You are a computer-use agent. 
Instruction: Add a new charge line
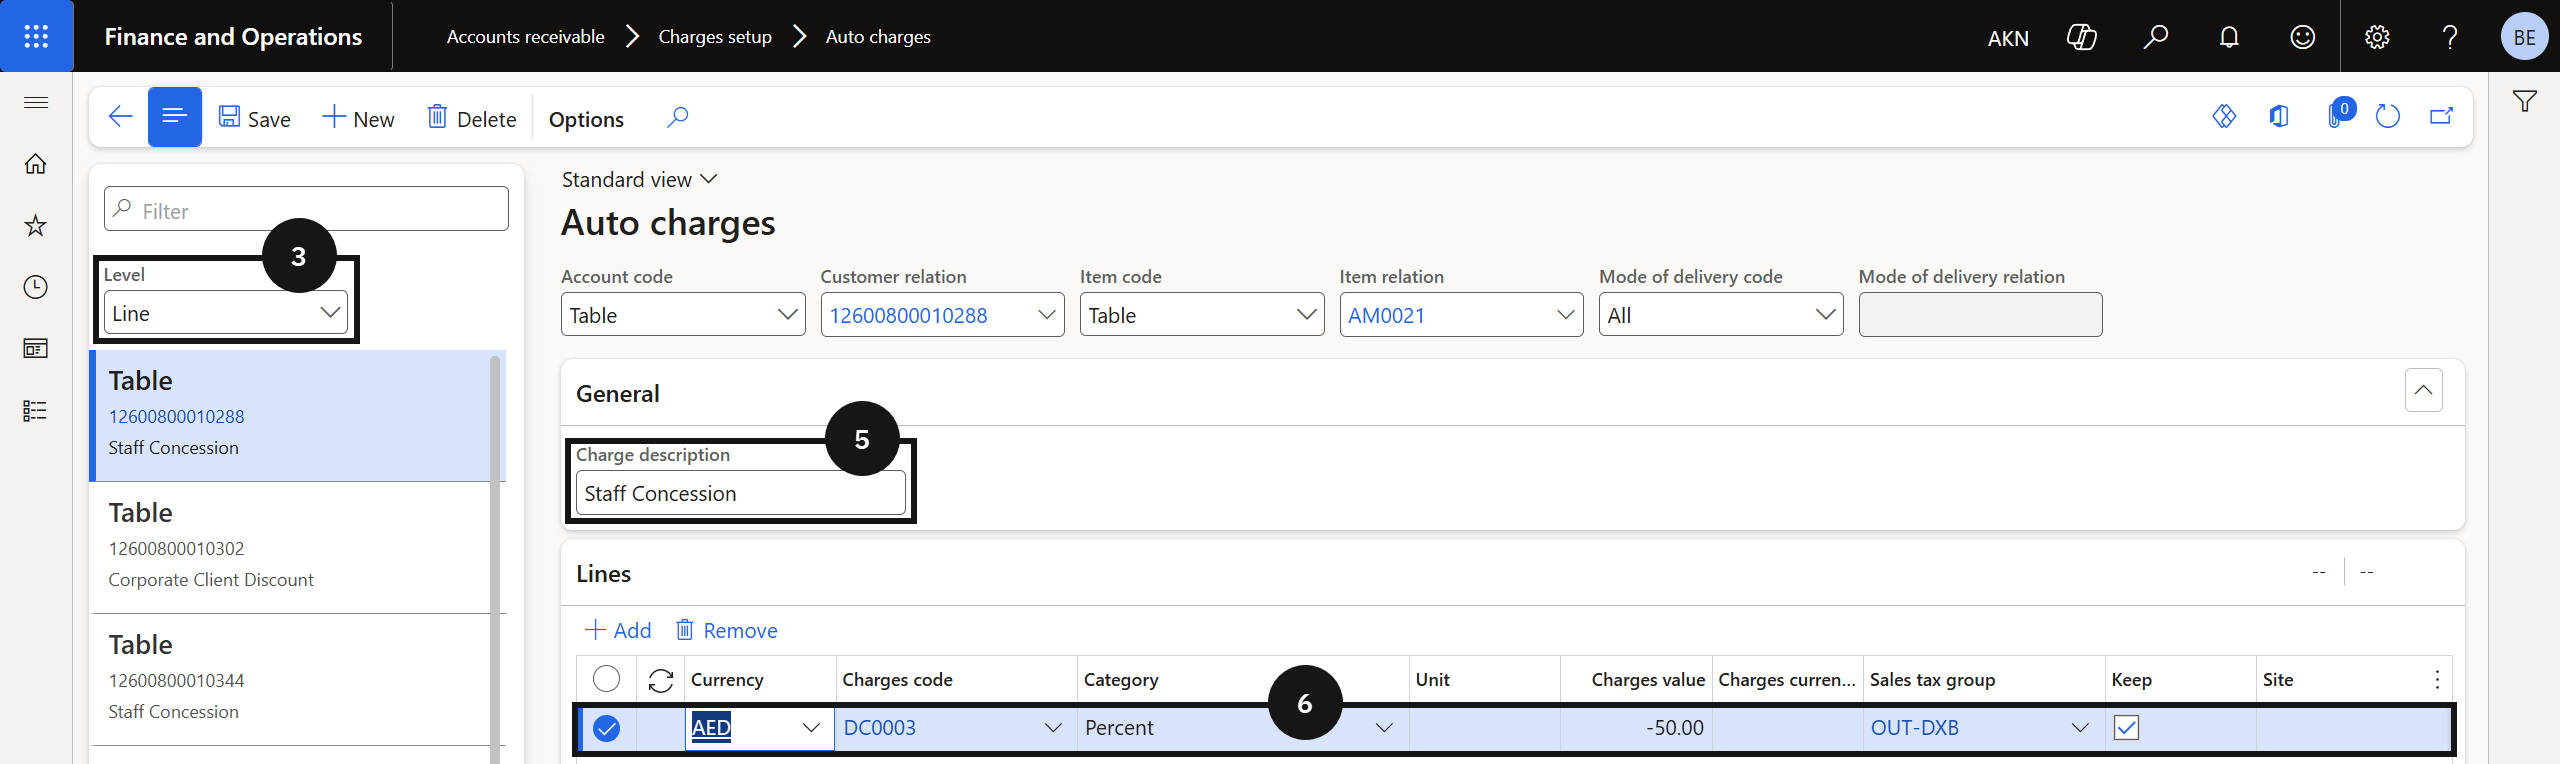click(618, 630)
